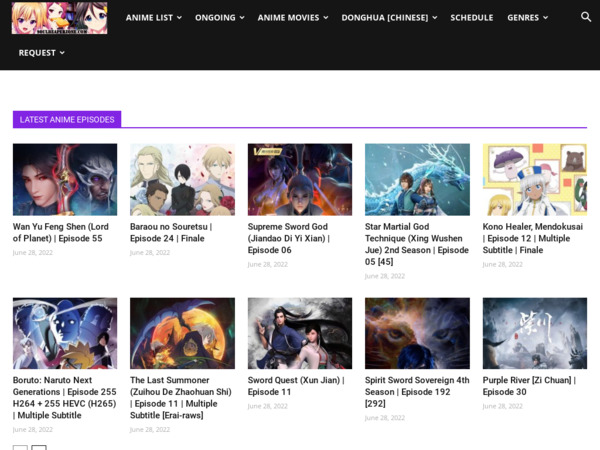Click title link The Last Summoner Episode 11
This screenshot has height=450, width=600.
point(181,398)
